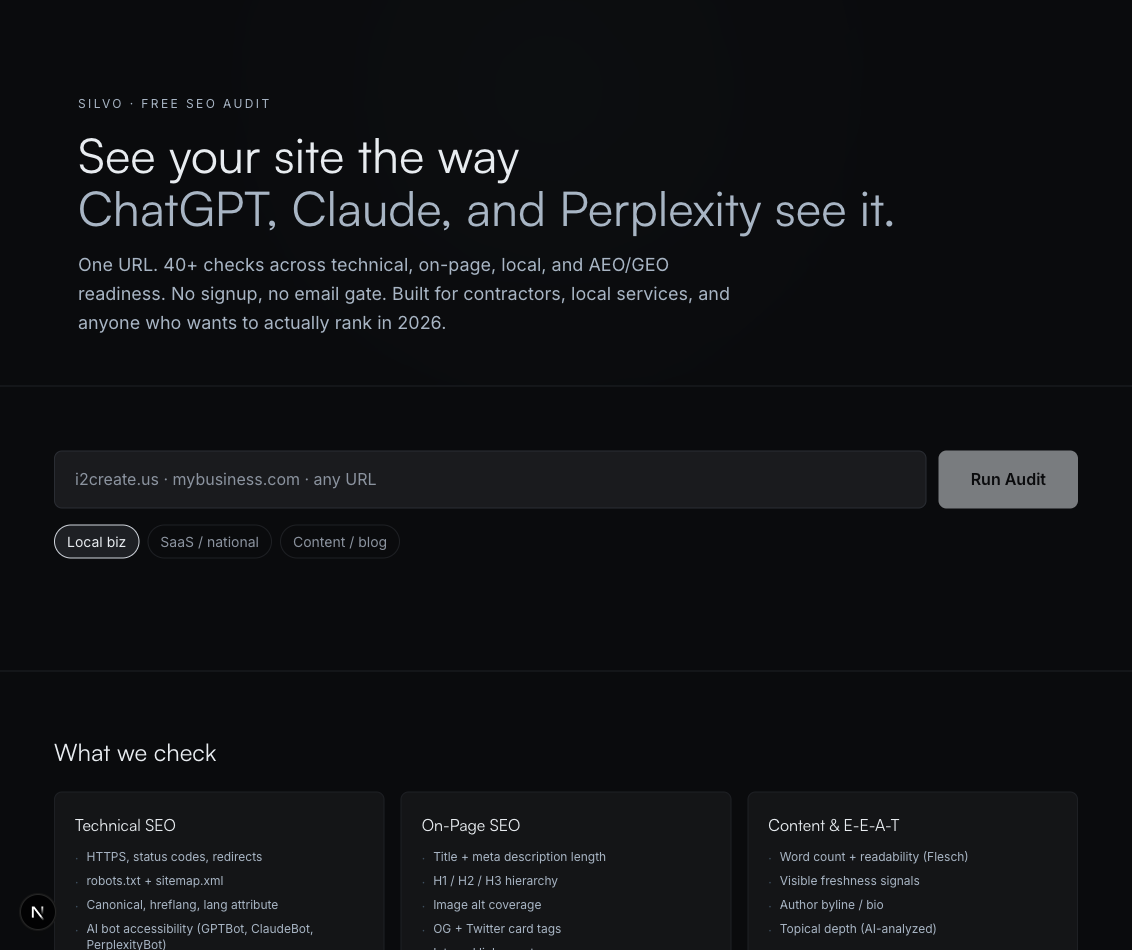Select the Local biz pill
The height and width of the screenshot is (950, 1132).
[x=97, y=541]
